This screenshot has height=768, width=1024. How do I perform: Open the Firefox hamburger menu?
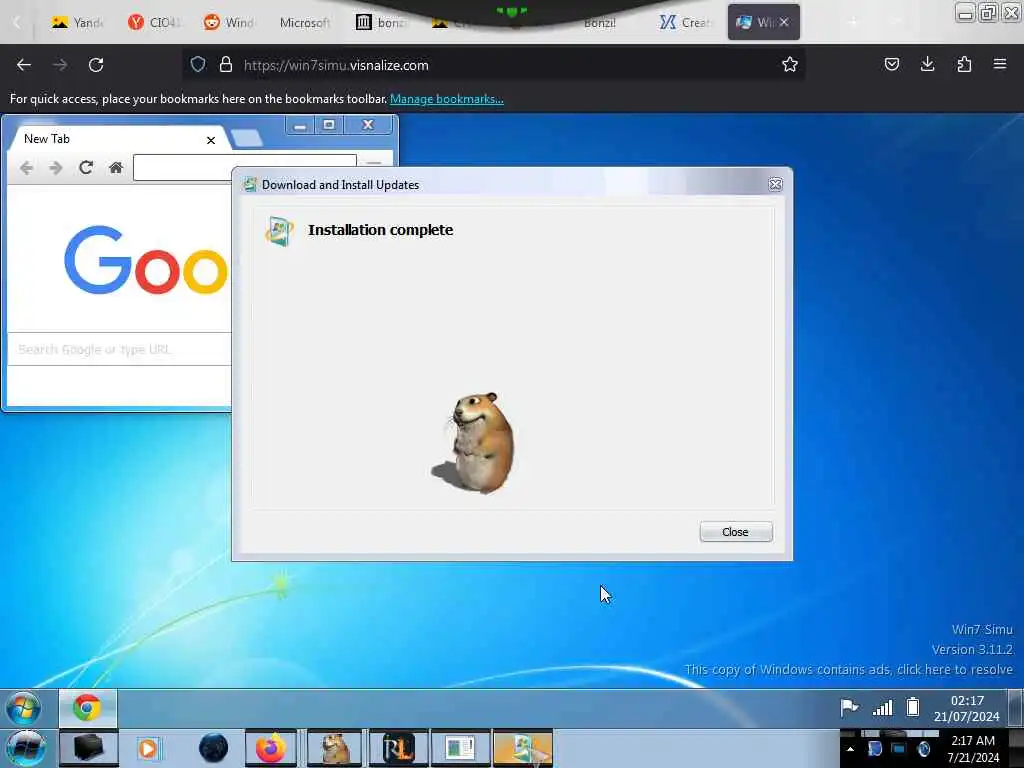coord(999,64)
